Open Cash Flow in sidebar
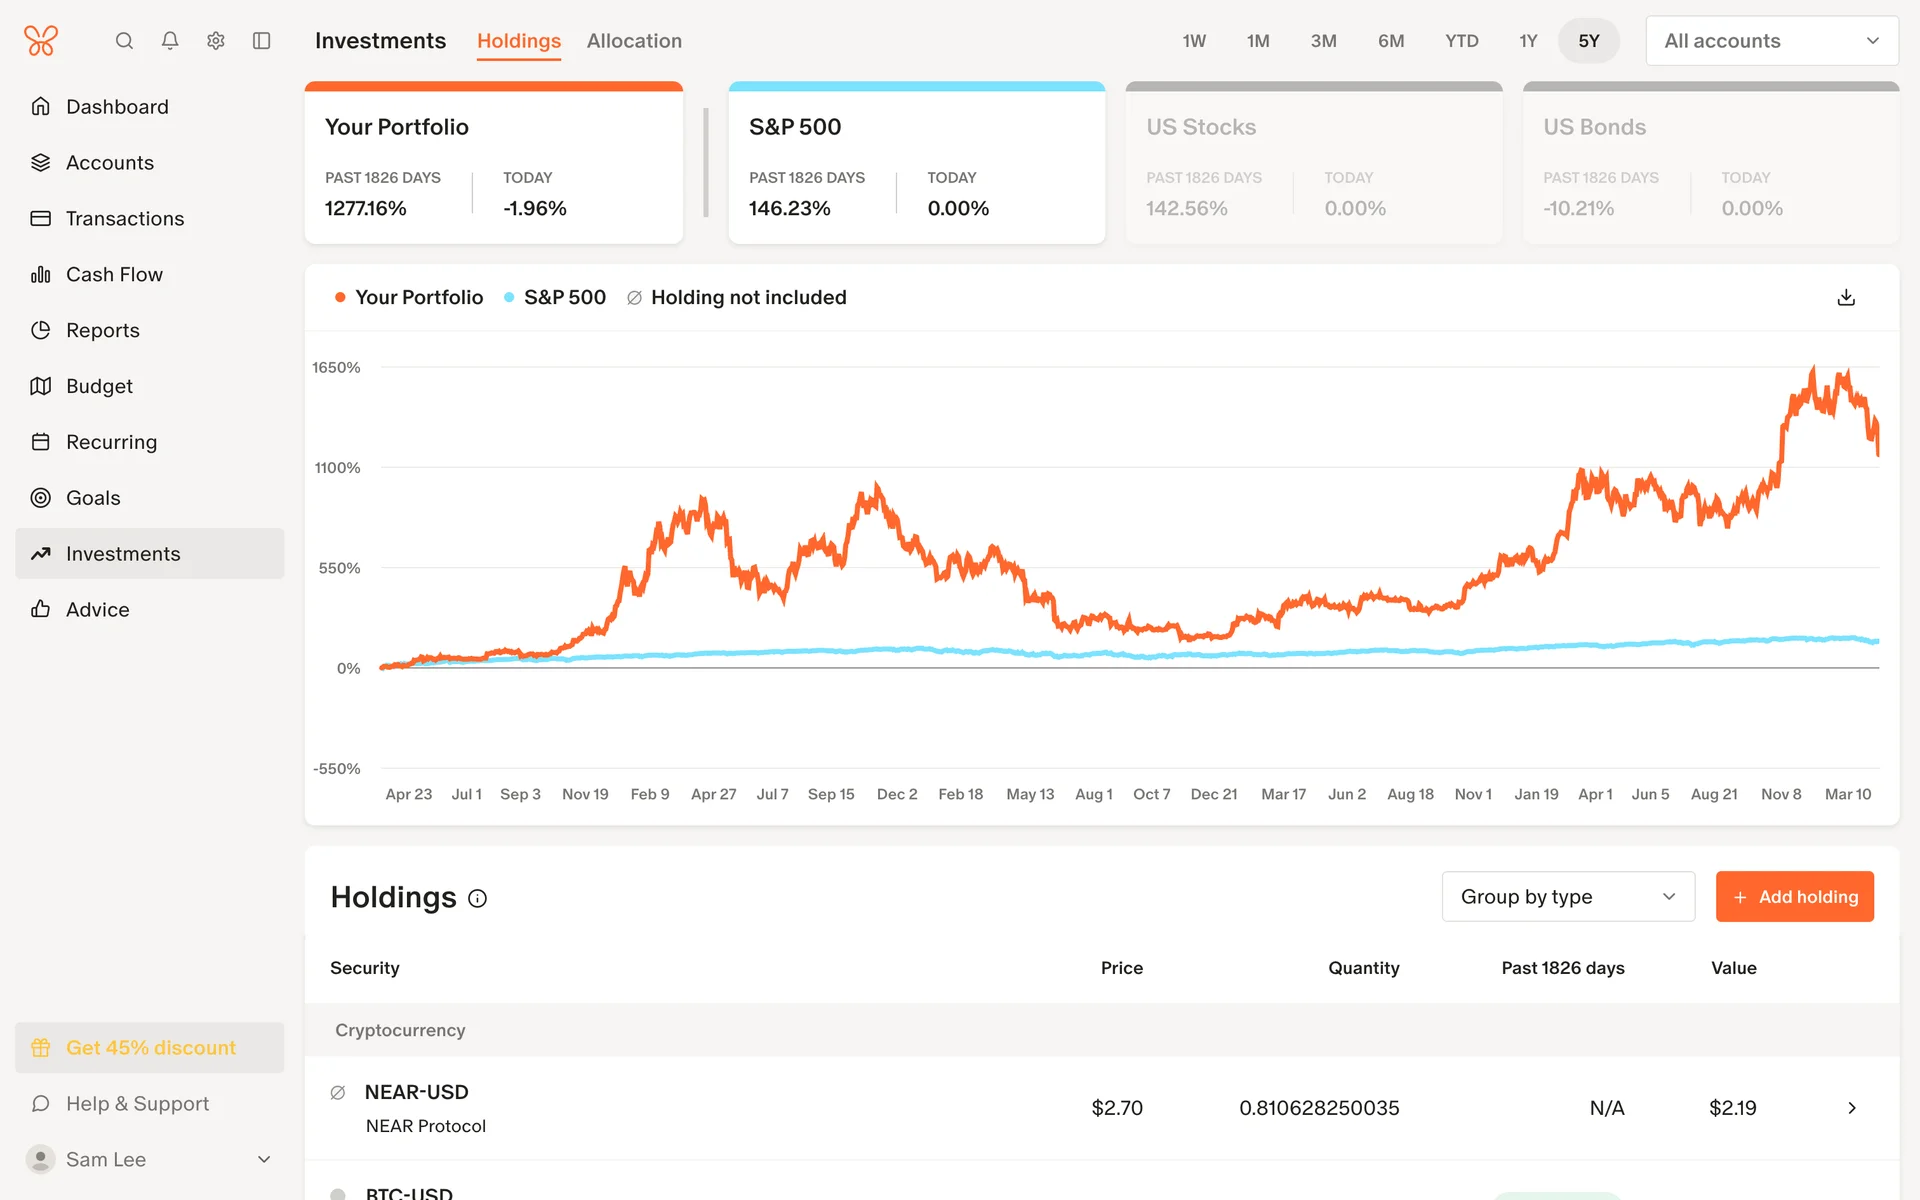This screenshot has height=1200, width=1920. tap(114, 274)
